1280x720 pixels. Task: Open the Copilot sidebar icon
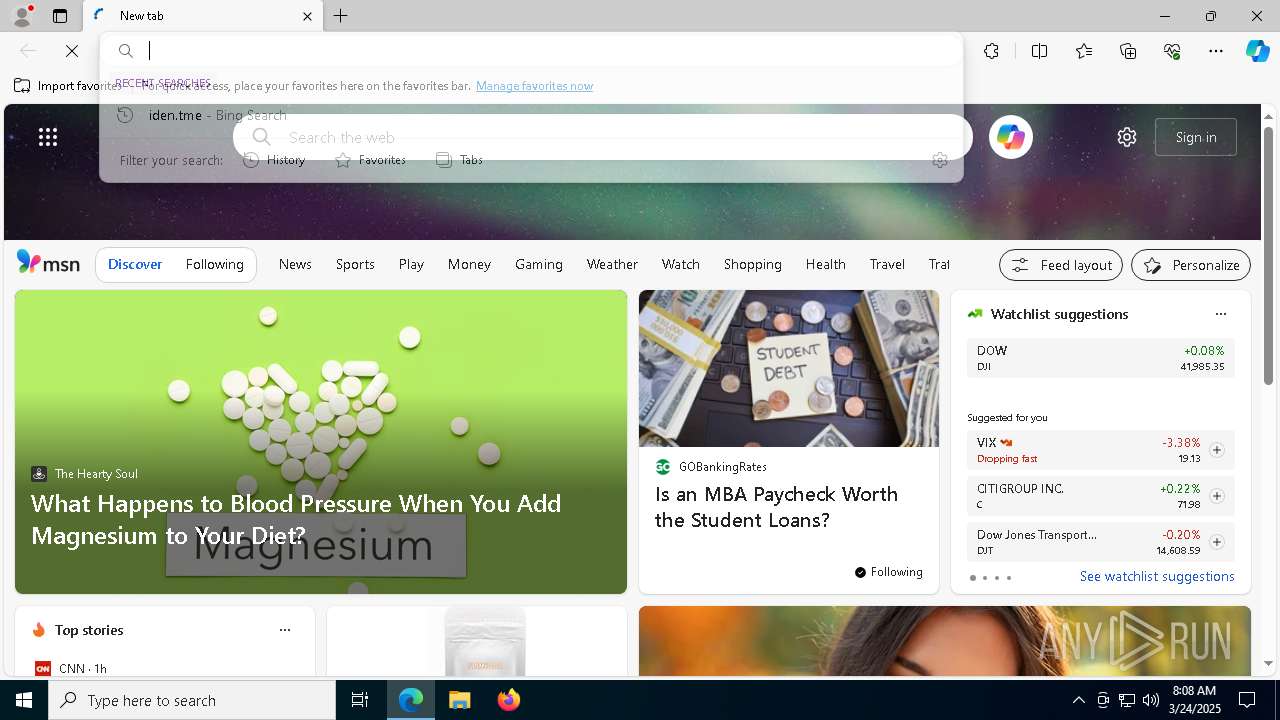[1257, 51]
